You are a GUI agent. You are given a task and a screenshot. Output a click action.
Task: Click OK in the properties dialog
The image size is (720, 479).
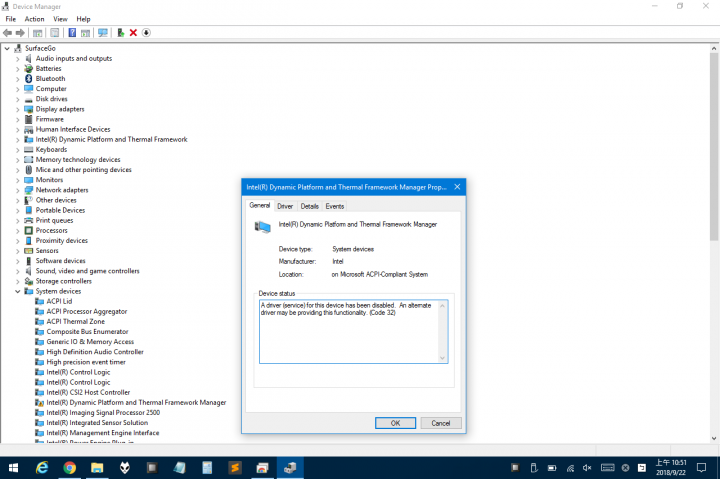click(x=395, y=423)
